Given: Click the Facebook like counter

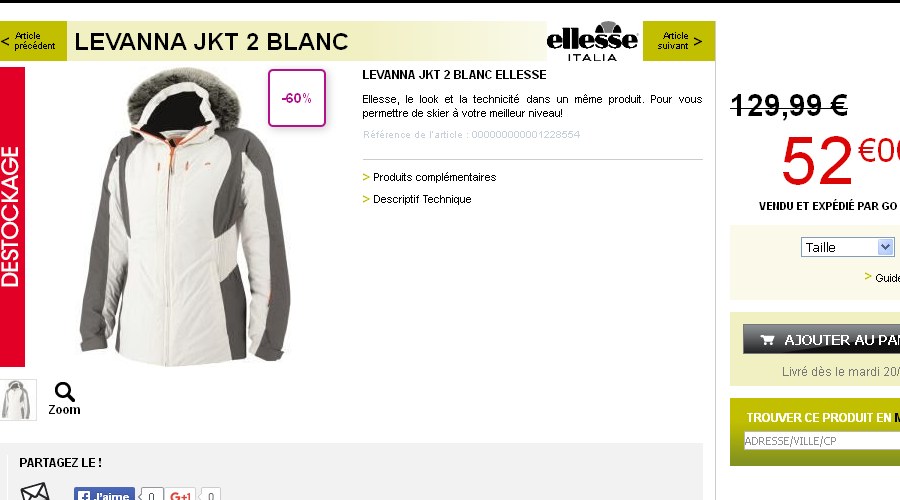Looking at the screenshot, I should pyautogui.click(x=152, y=495).
